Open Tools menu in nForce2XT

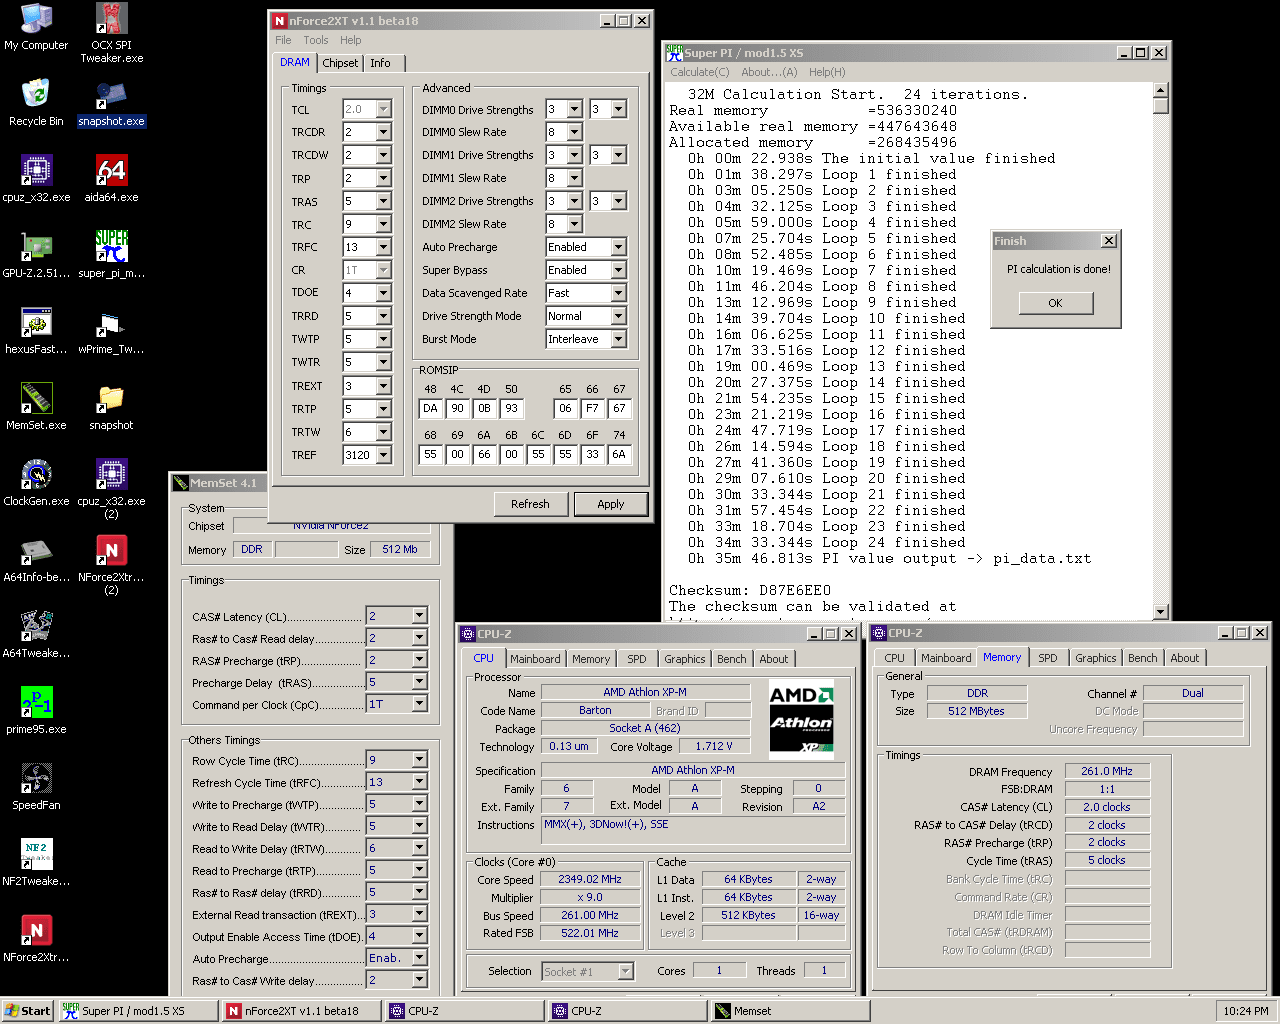click(316, 41)
